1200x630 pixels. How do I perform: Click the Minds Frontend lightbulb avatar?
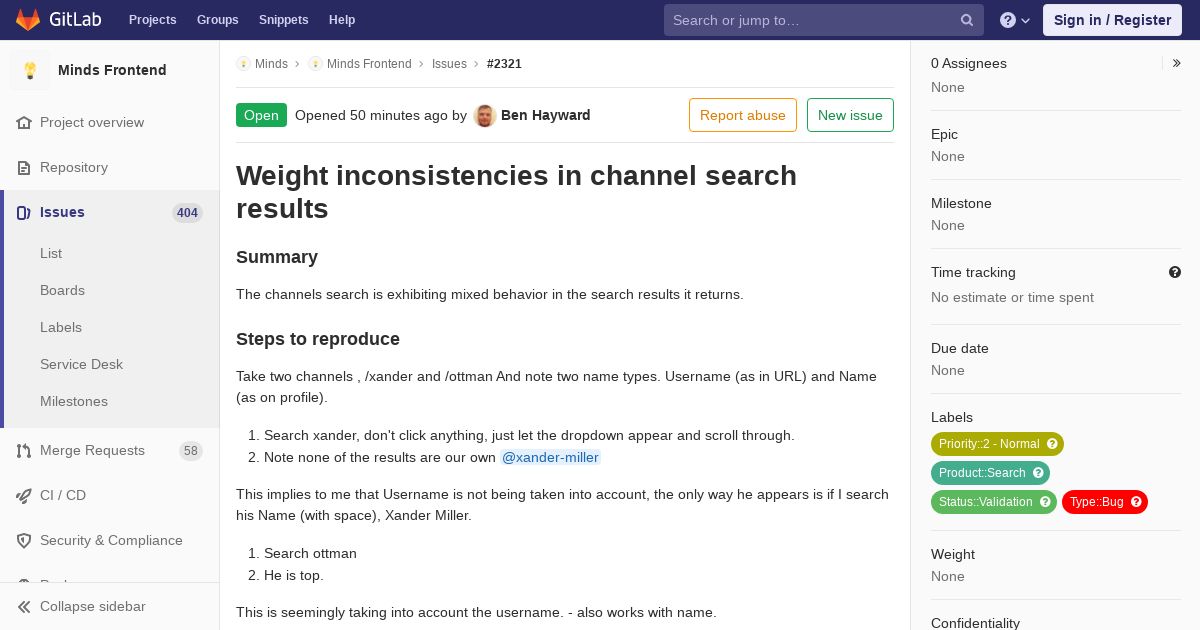click(30, 70)
